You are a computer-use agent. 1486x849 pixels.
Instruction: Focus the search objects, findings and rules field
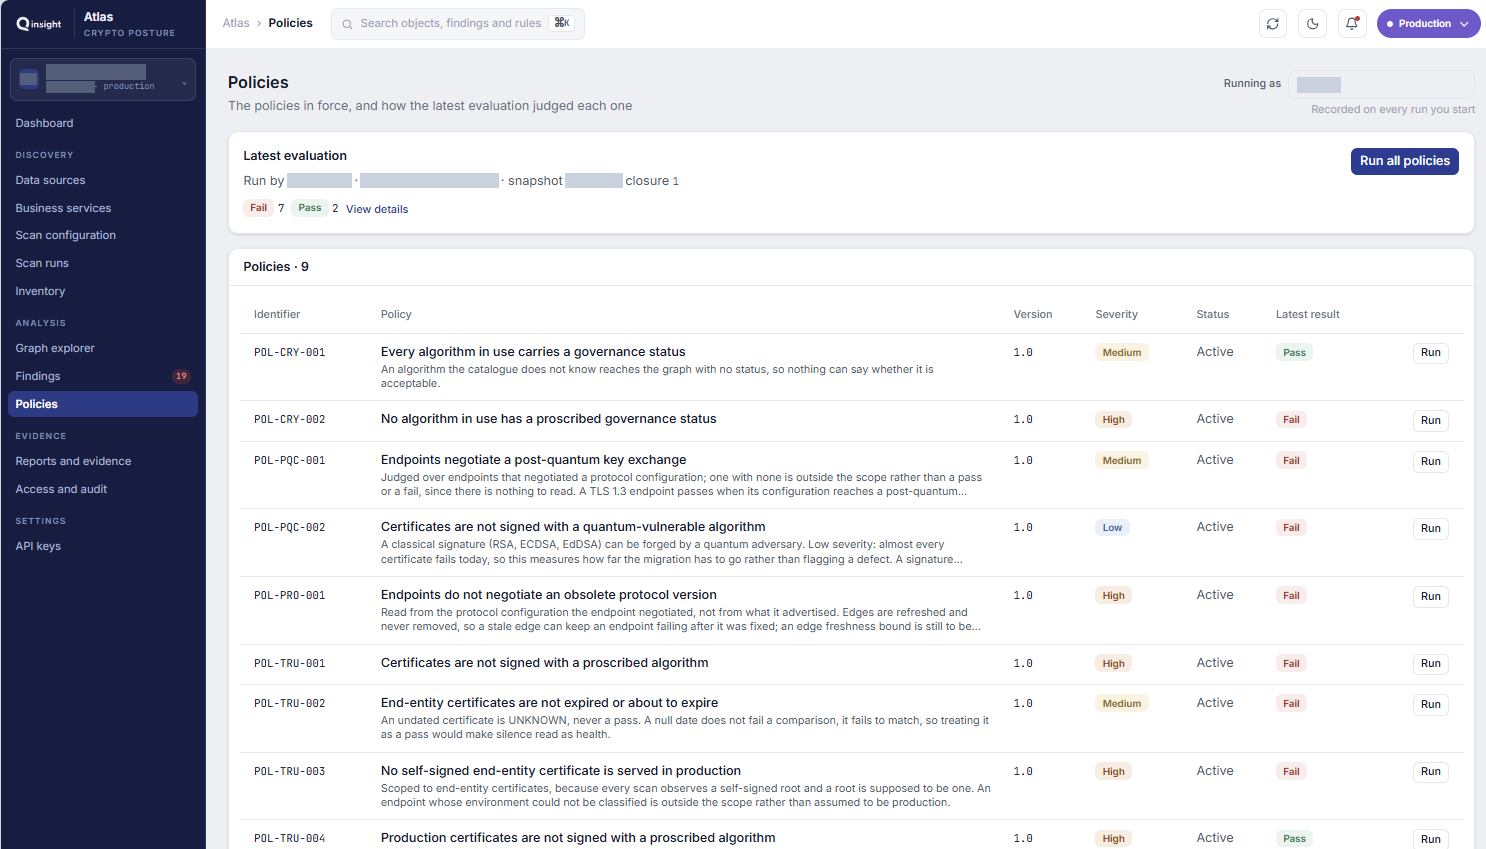[458, 24]
